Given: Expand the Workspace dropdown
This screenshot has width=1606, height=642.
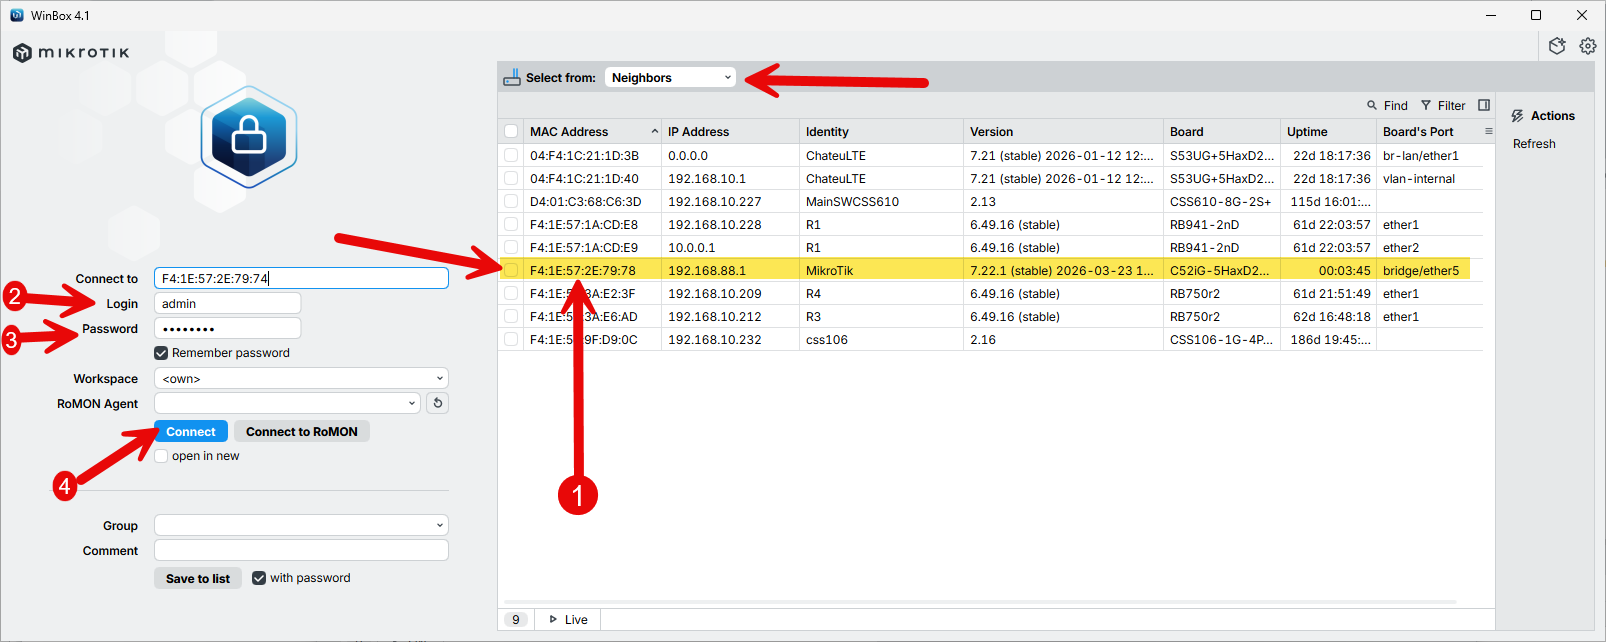Looking at the screenshot, I should point(301,379).
